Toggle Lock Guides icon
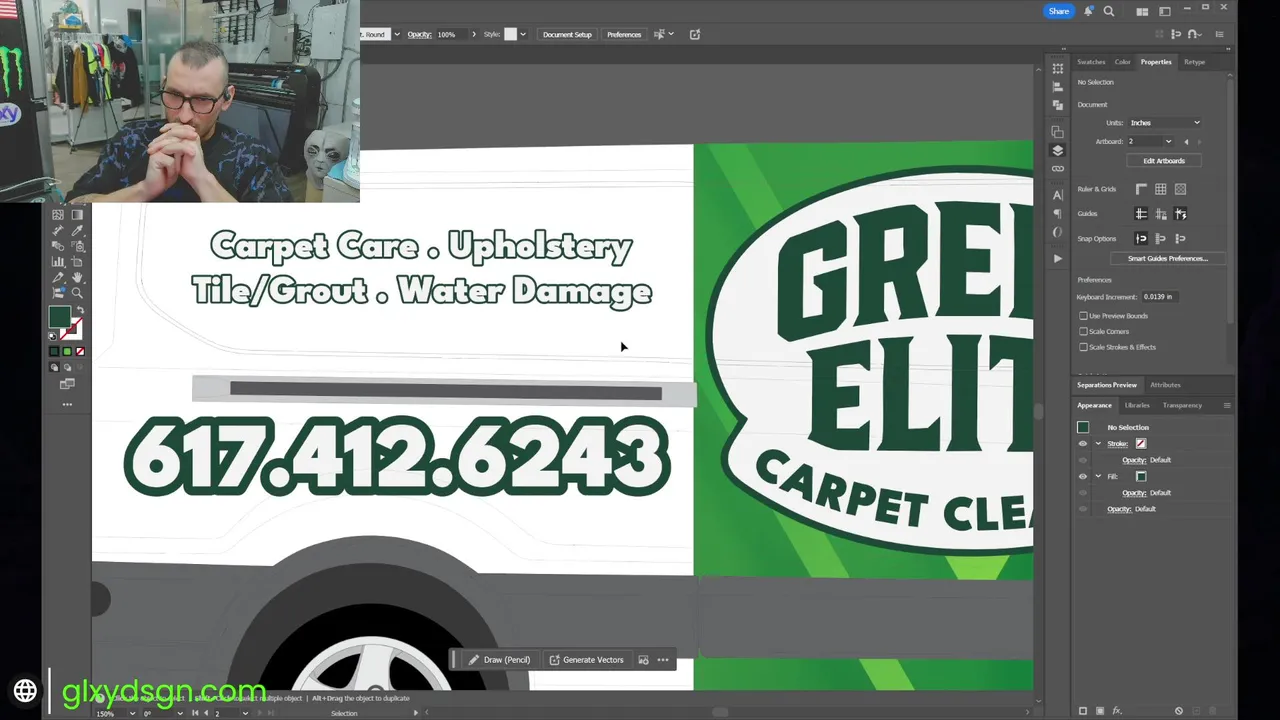This screenshot has height=720, width=1280. pos(1161,214)
